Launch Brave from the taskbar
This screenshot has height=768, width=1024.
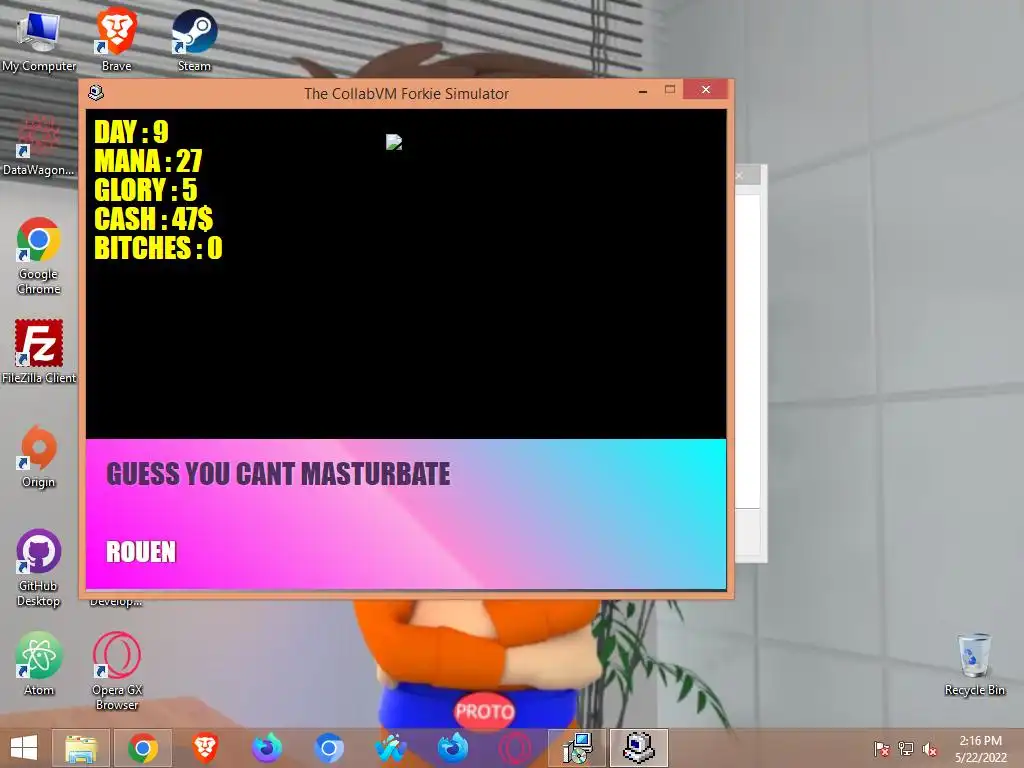[205, 748]
